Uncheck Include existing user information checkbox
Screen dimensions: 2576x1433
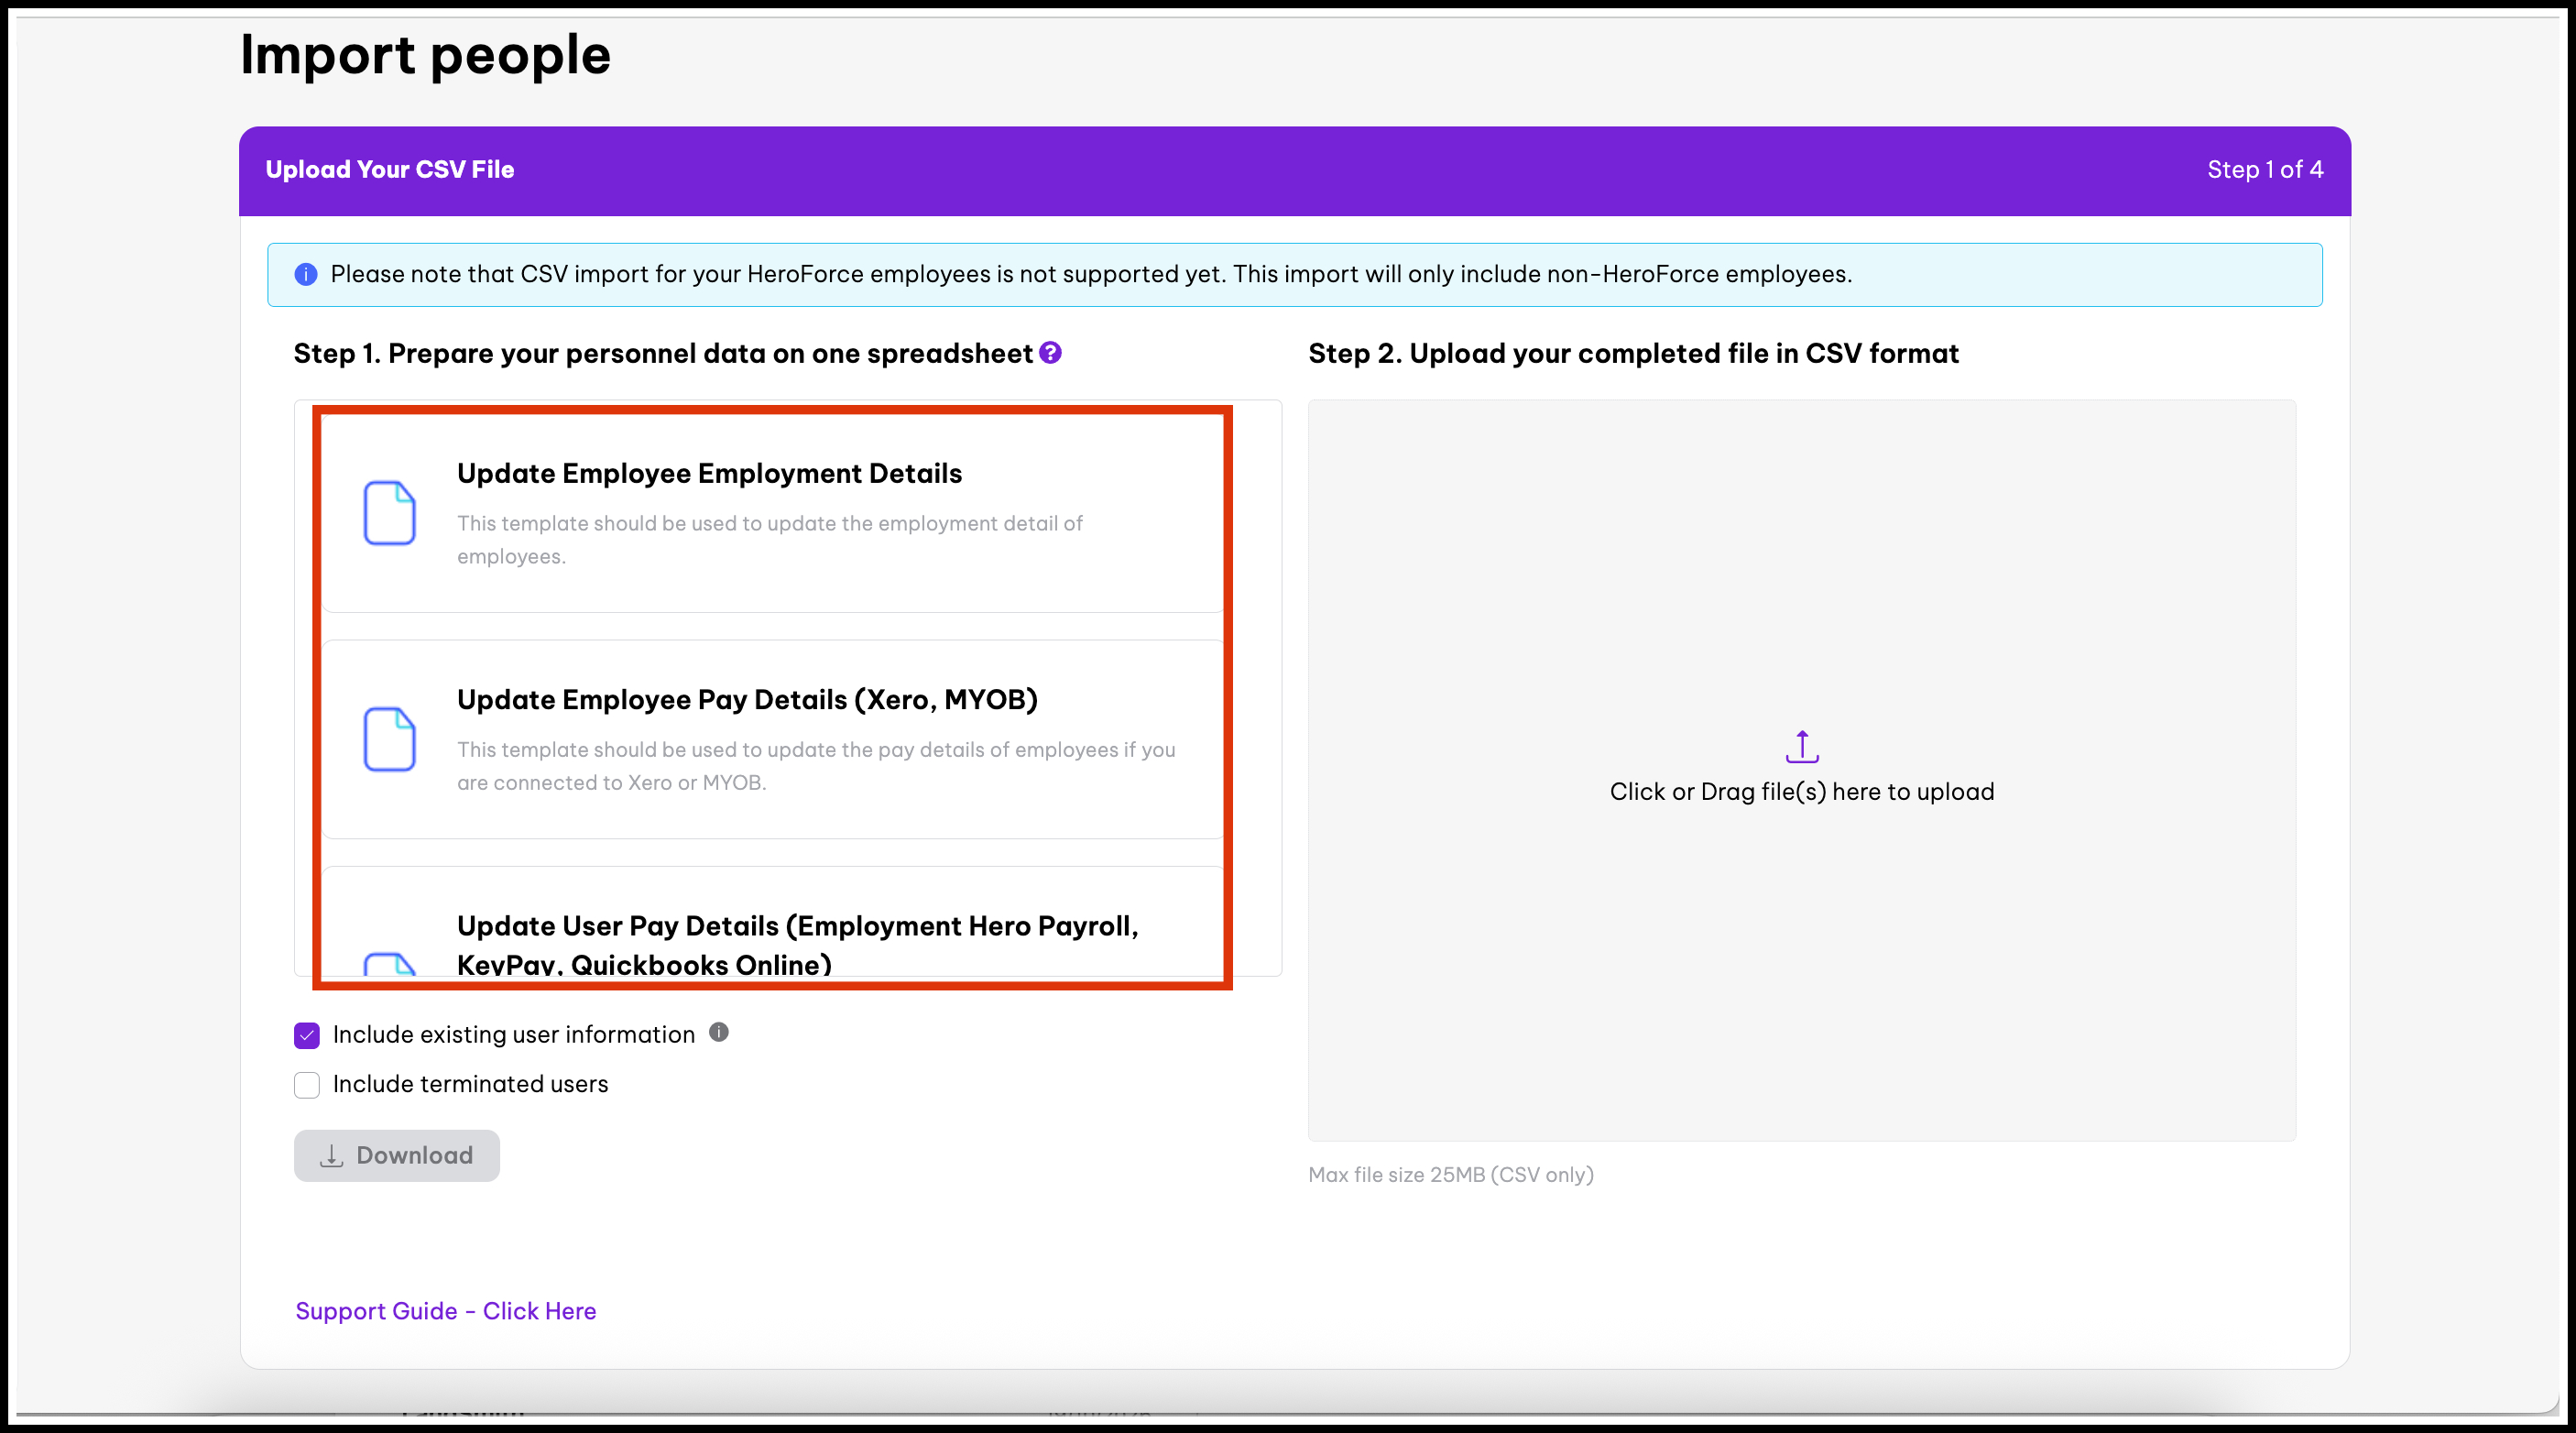coord(307,1035)
